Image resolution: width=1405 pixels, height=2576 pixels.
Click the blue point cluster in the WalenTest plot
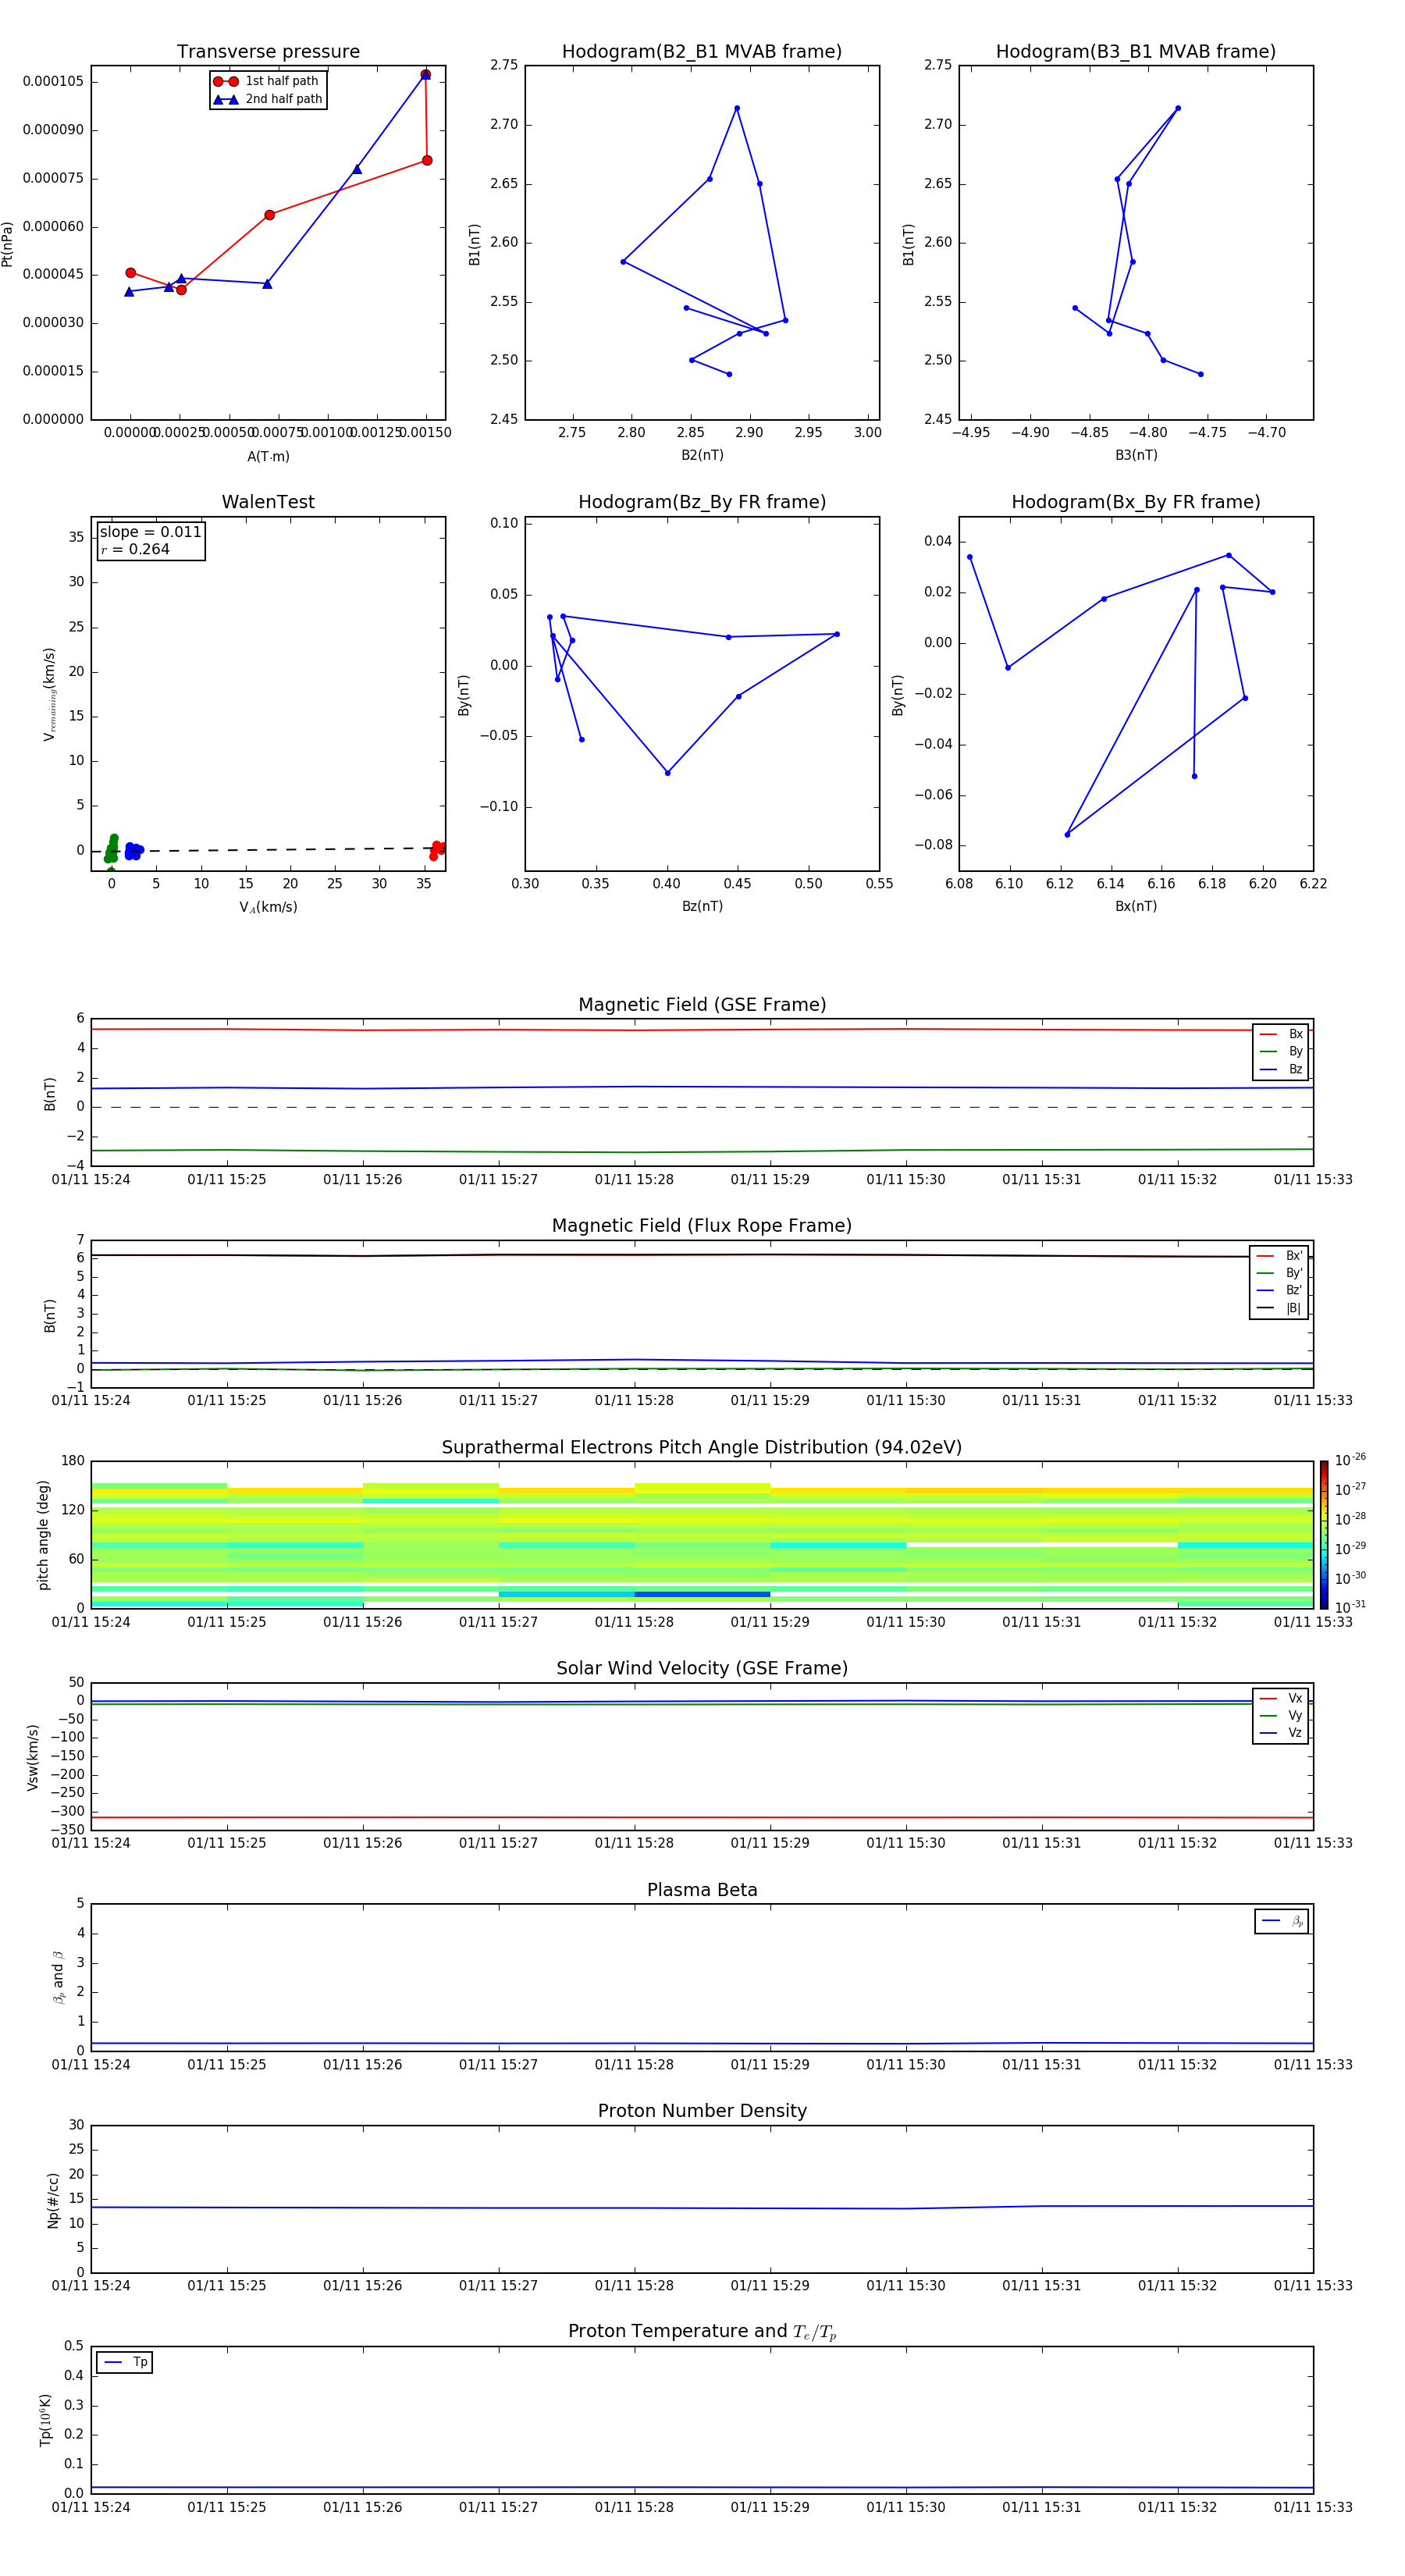click(134, 851)
